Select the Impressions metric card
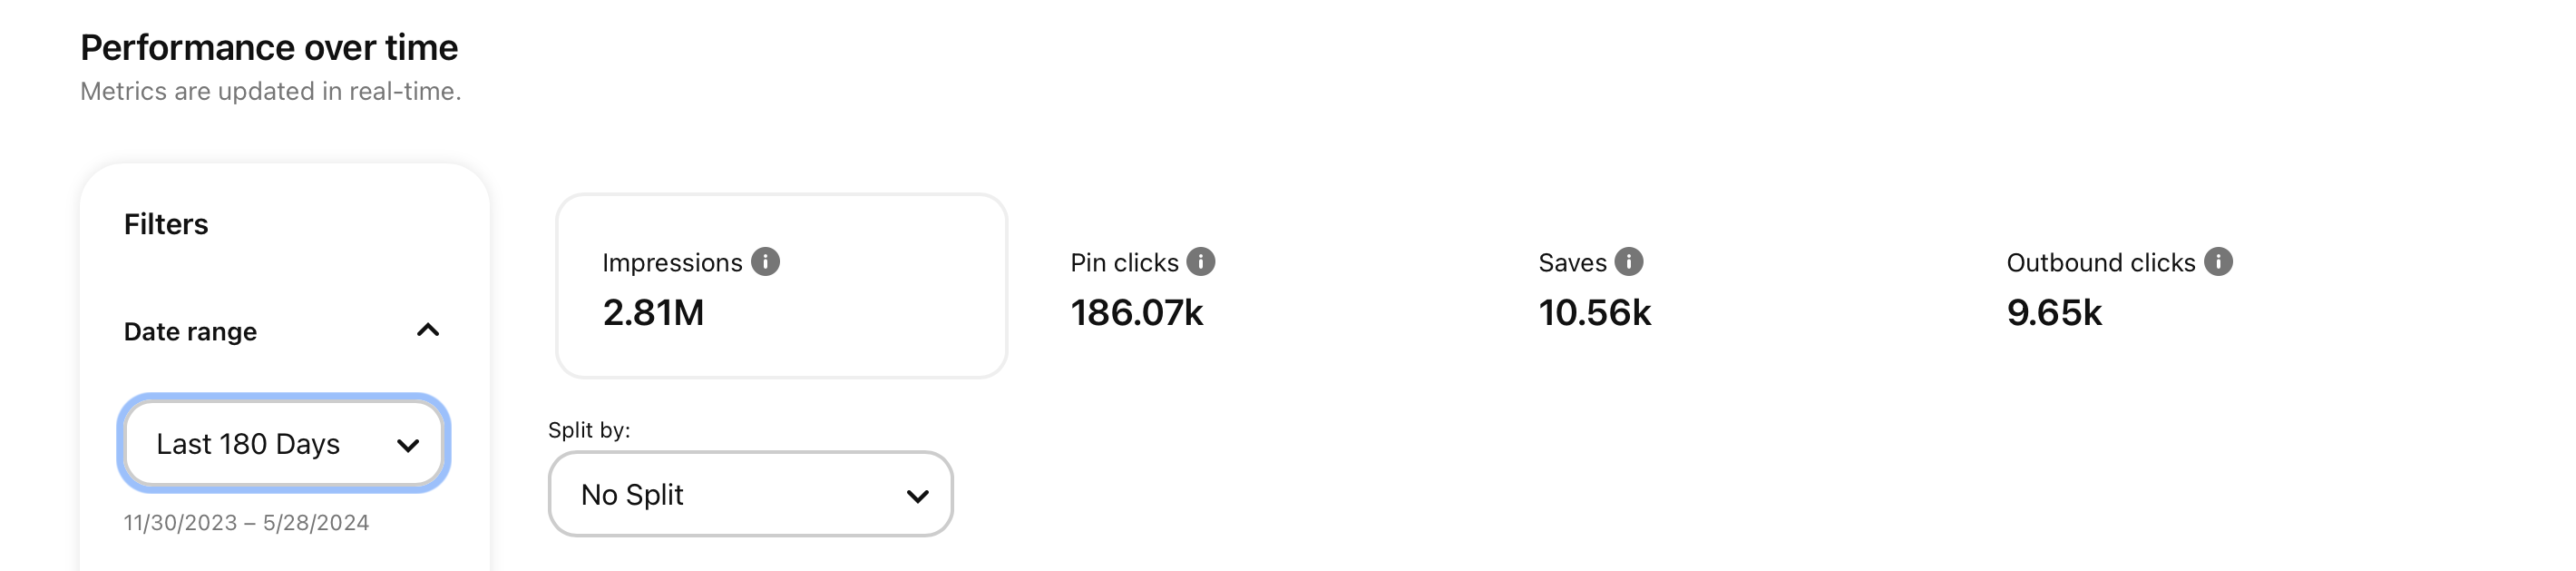 coord(781,286)
